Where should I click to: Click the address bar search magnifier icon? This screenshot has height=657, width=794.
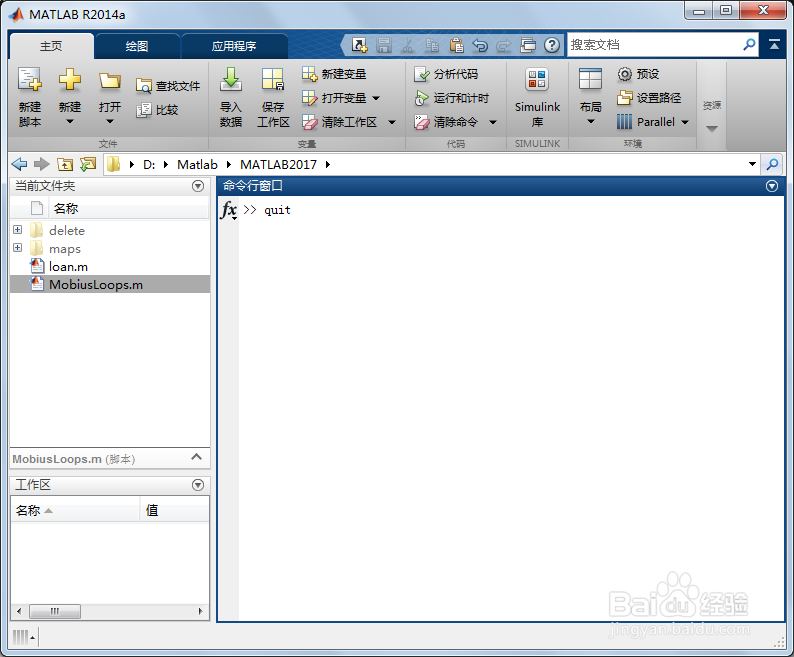773,164
